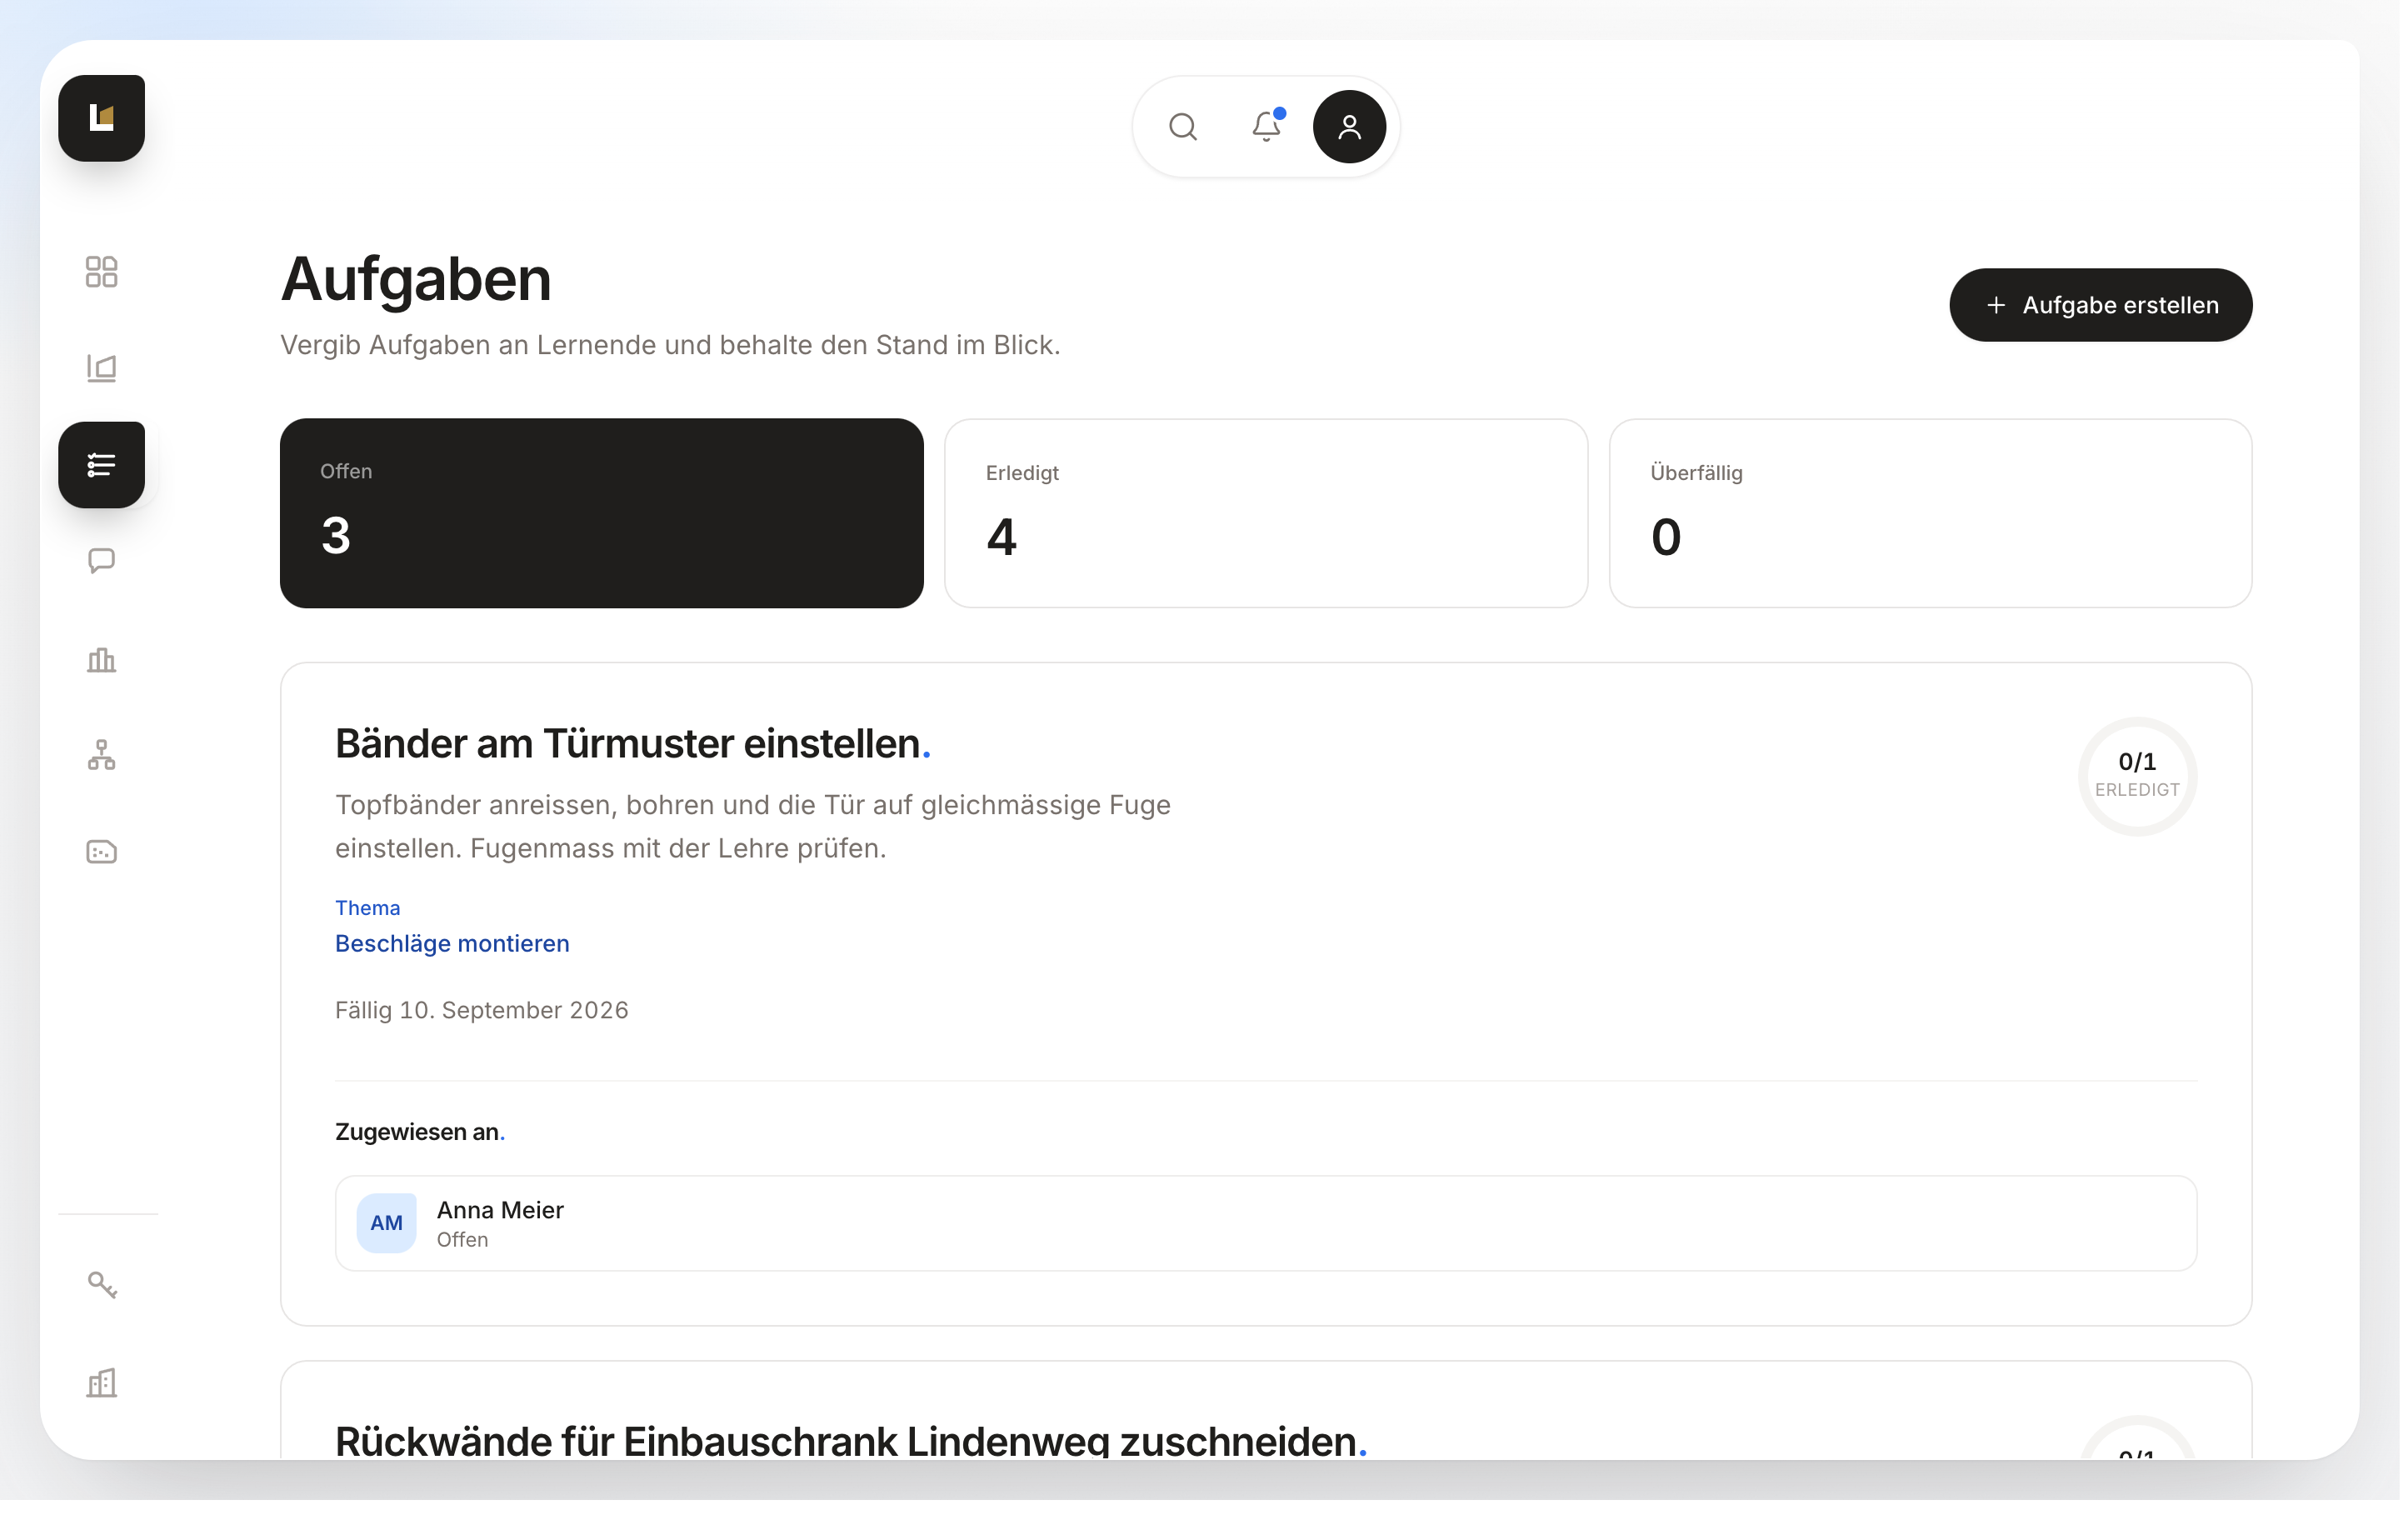
Task: Click the subtitle 'Vergib Aufgaben an Lernende...'
Action: click(x=670, y=345)
